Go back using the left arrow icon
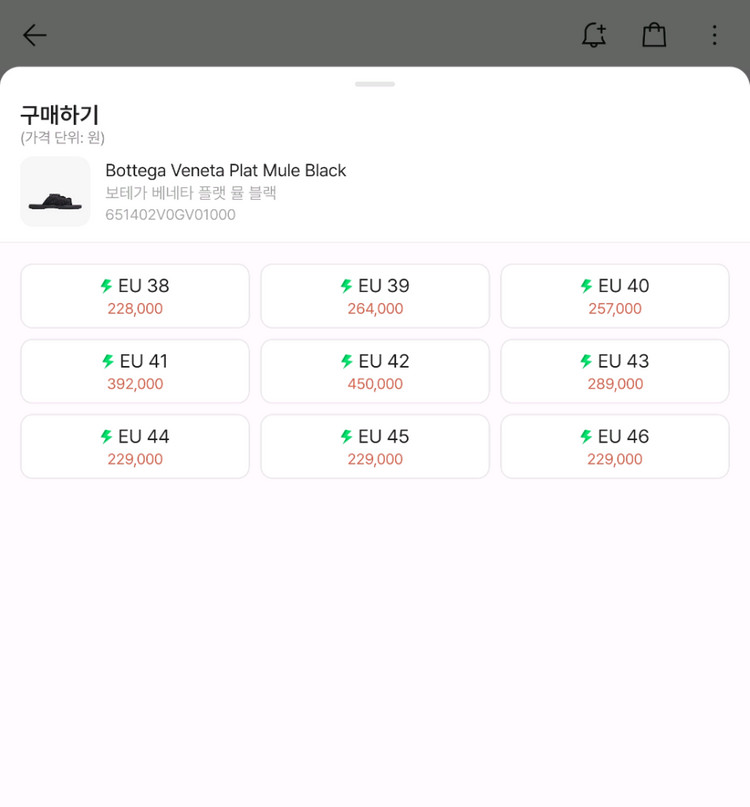This screenshot has width=750, height=807. 34,35
